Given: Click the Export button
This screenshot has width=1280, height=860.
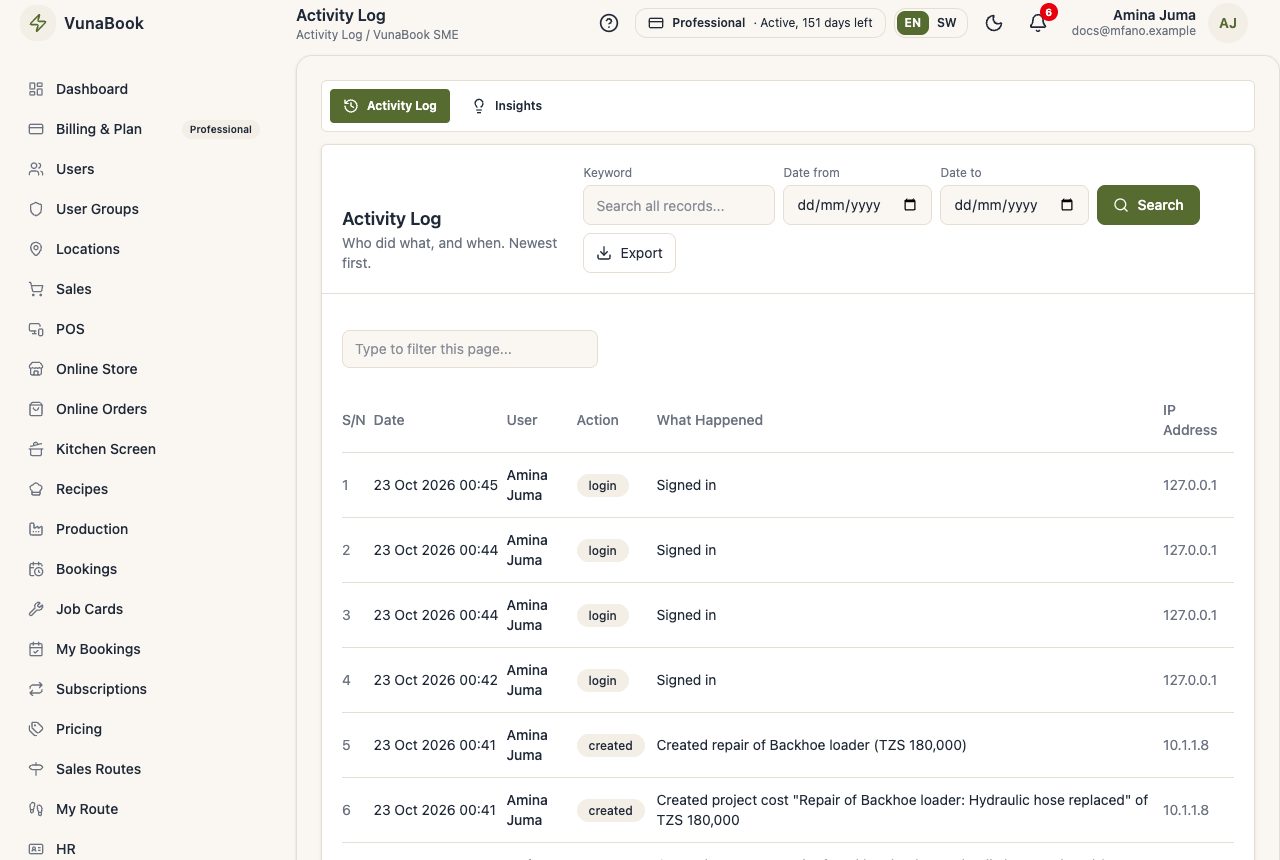Looking at the screenshot, I should click(629, 253).
